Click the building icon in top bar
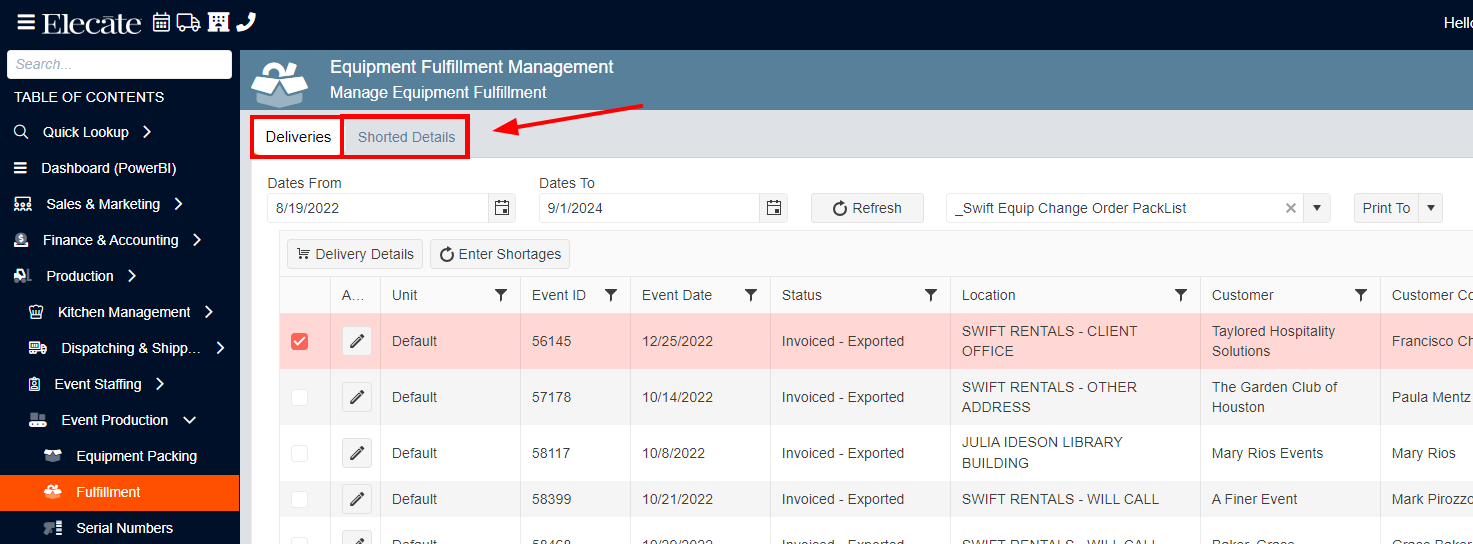Viewport: 1473px width, 544px height. click(x=218, y=22)
